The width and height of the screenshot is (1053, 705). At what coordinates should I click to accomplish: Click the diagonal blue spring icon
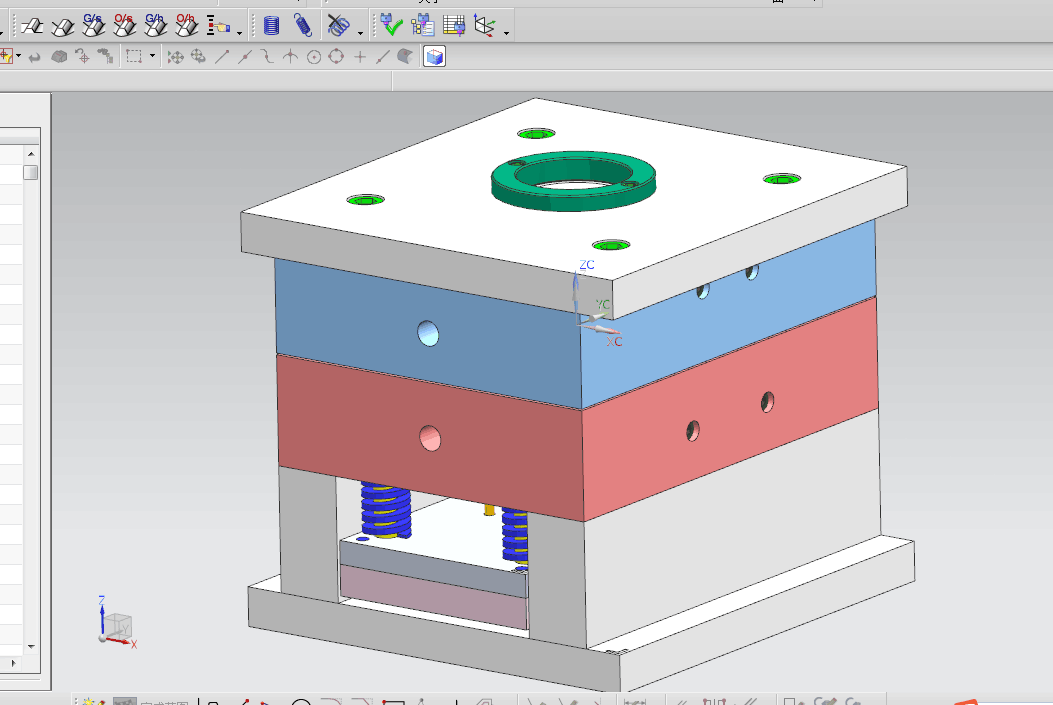(302, 26)
